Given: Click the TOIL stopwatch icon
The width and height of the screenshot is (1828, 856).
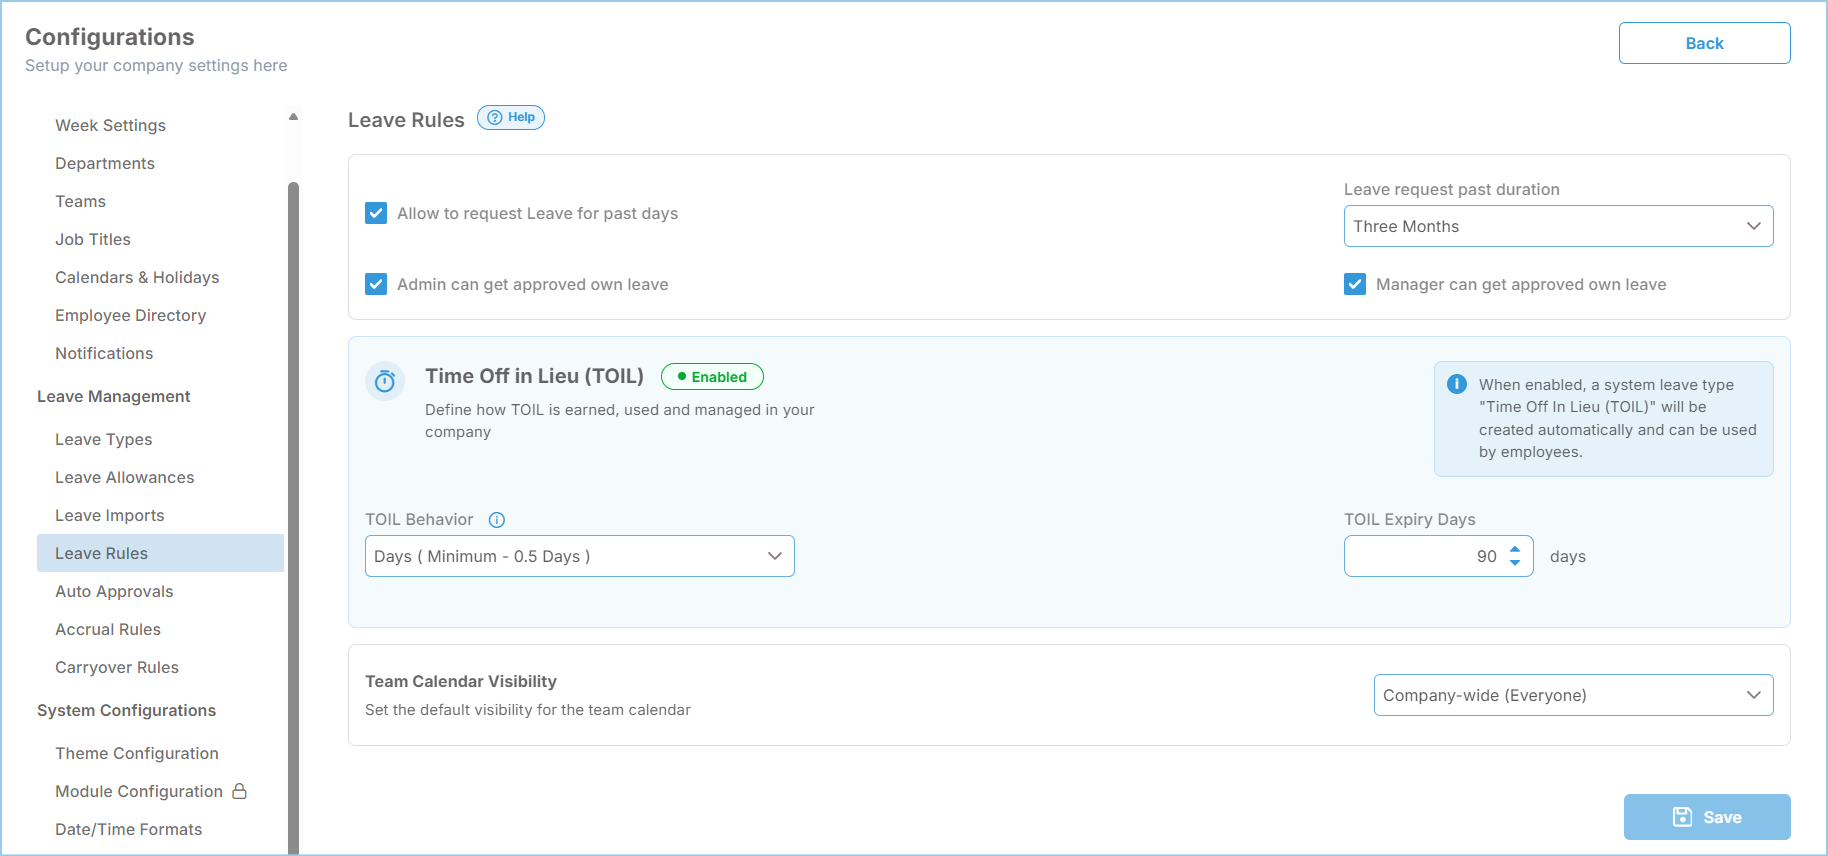Looking at the screenshot, I should [385, 381].
